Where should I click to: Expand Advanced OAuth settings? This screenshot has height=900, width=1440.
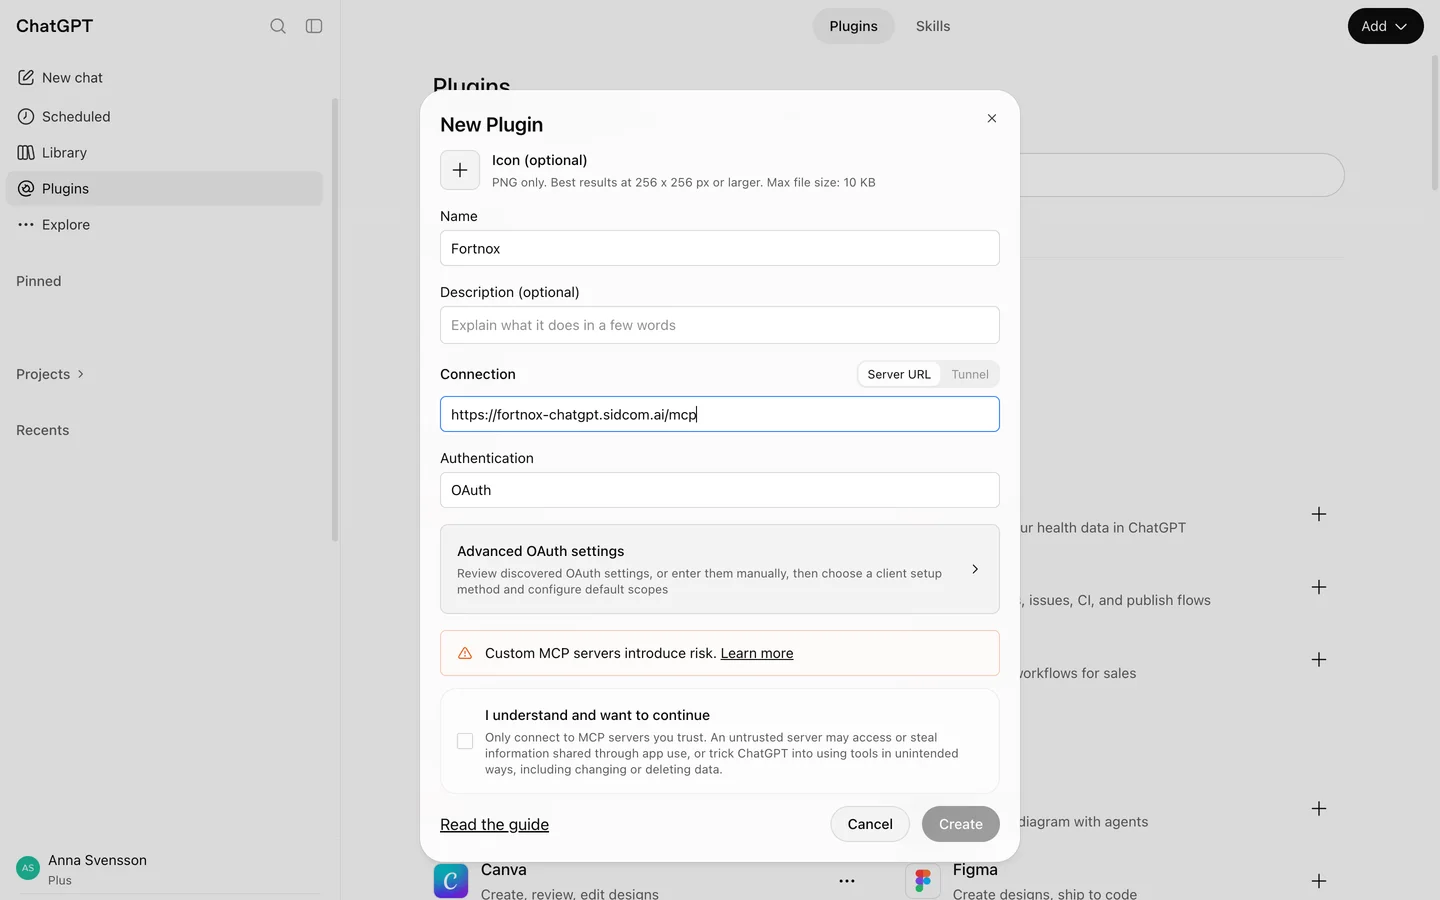point(720,569)
